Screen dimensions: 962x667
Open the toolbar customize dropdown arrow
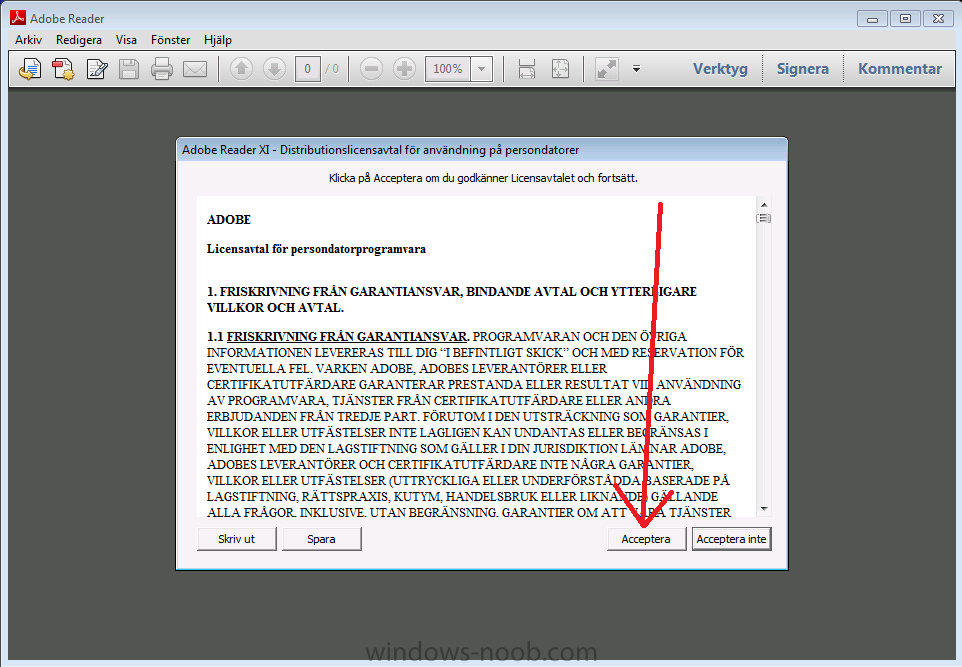coord(636,69)
